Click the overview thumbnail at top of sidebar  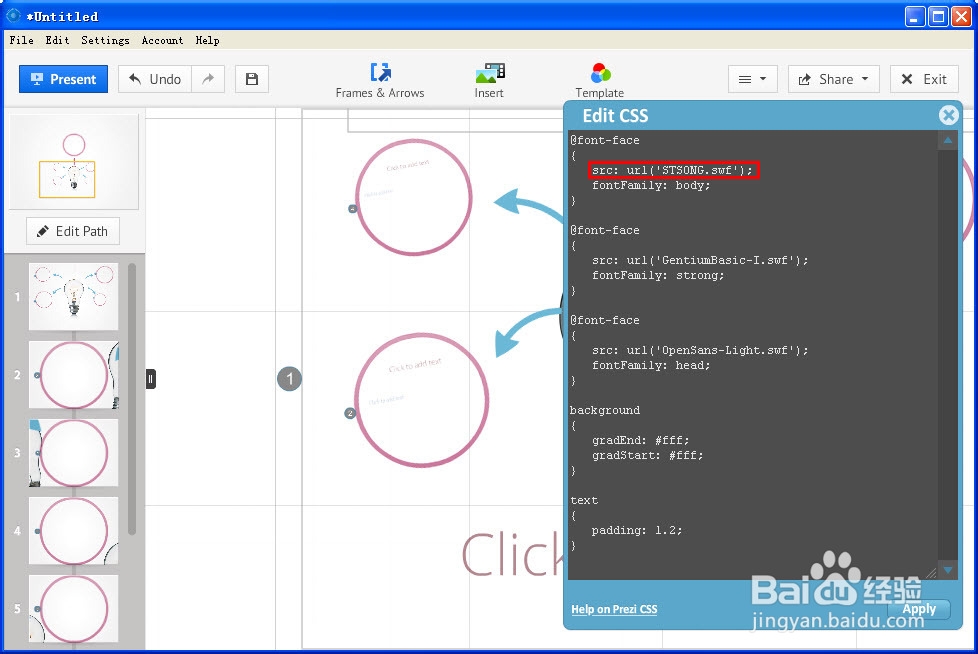[74, 161]
